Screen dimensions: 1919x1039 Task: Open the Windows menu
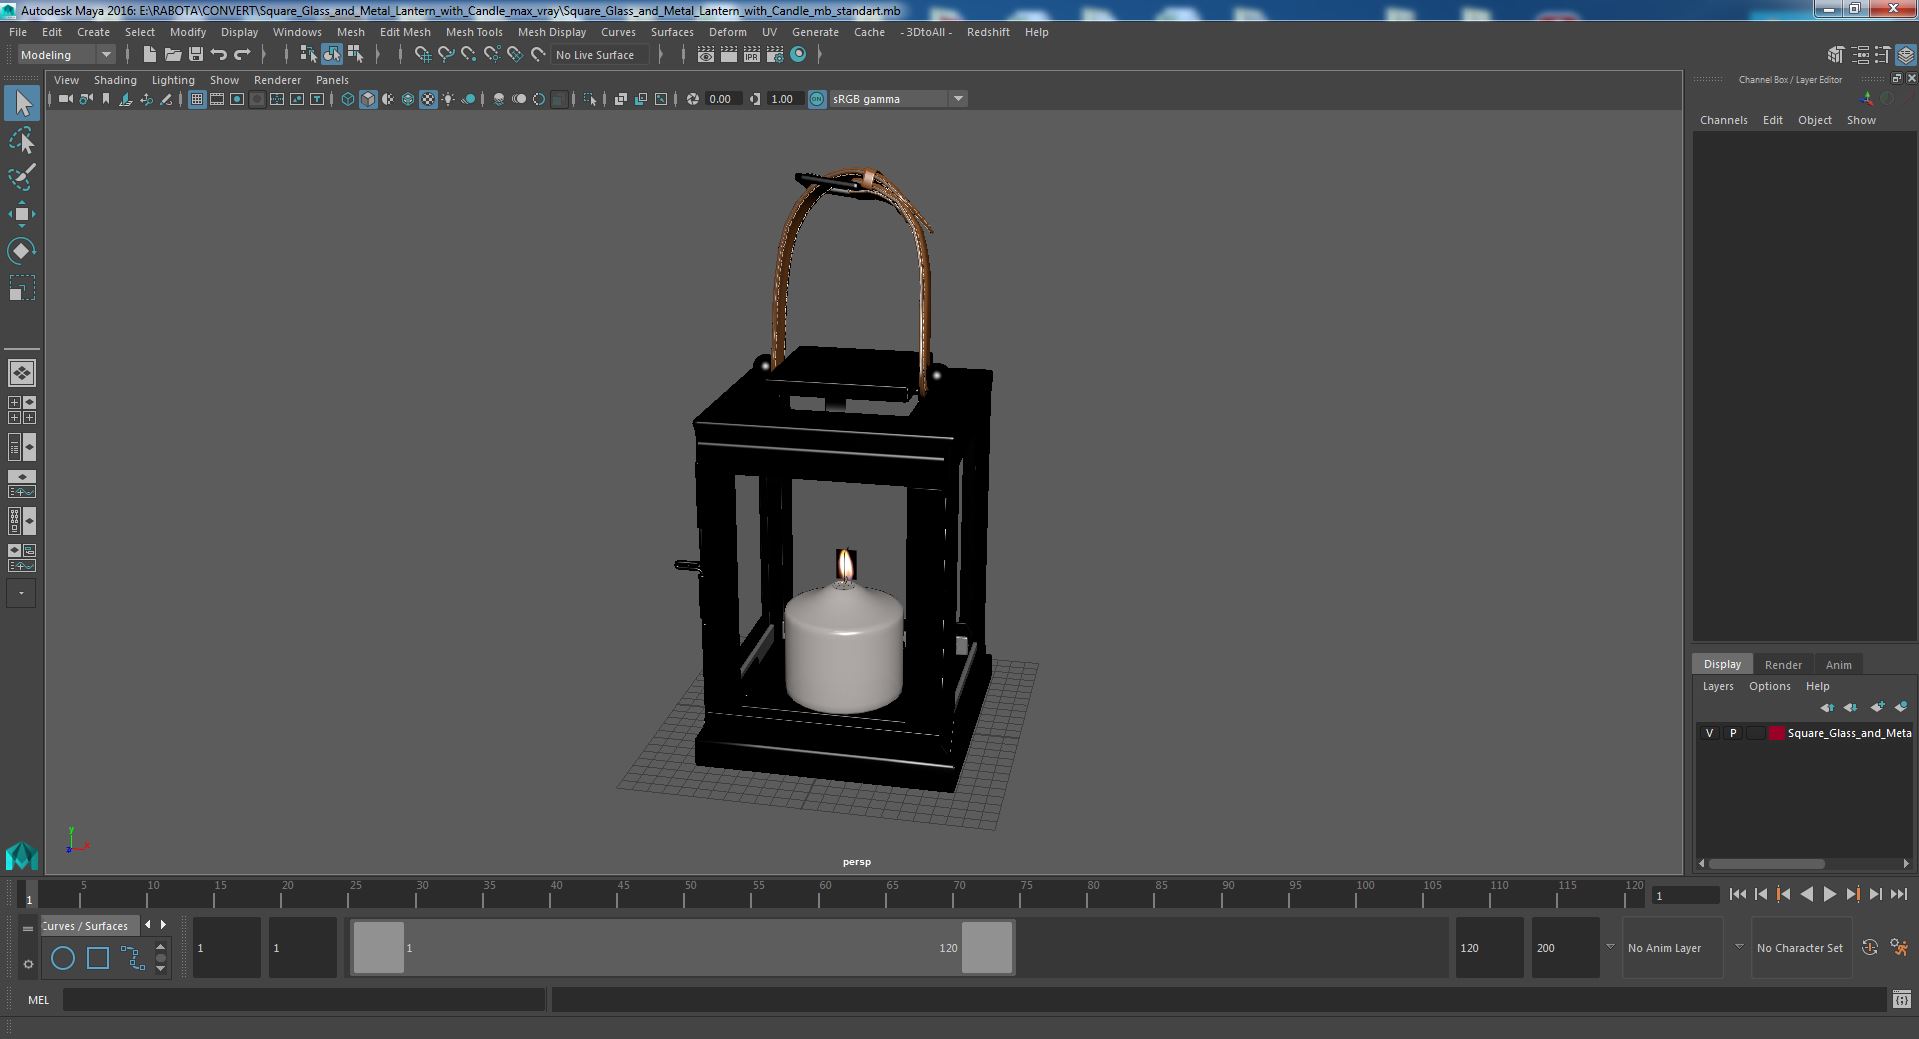click(297, 32)
